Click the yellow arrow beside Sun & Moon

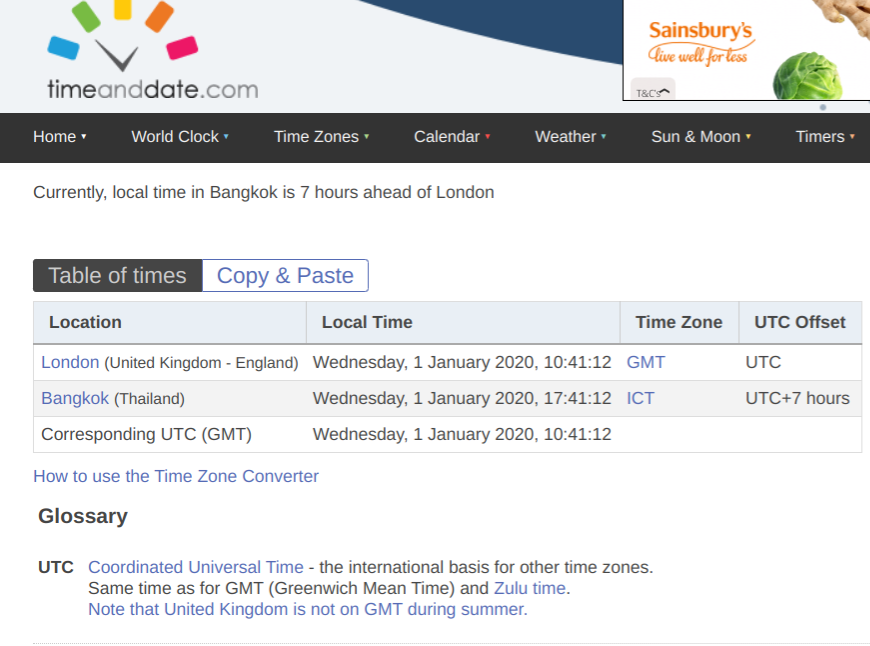[x=748, y=136]
